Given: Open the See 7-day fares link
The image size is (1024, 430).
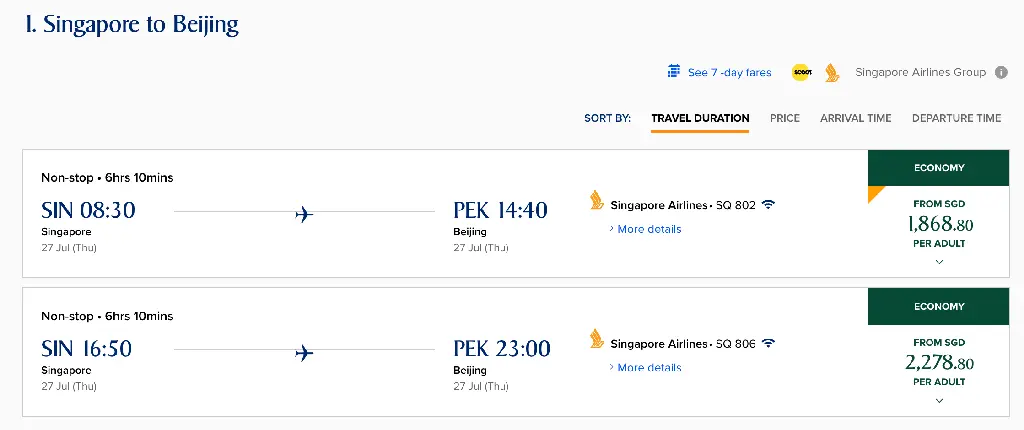Looking at the screenshot, I should (729, 73).
